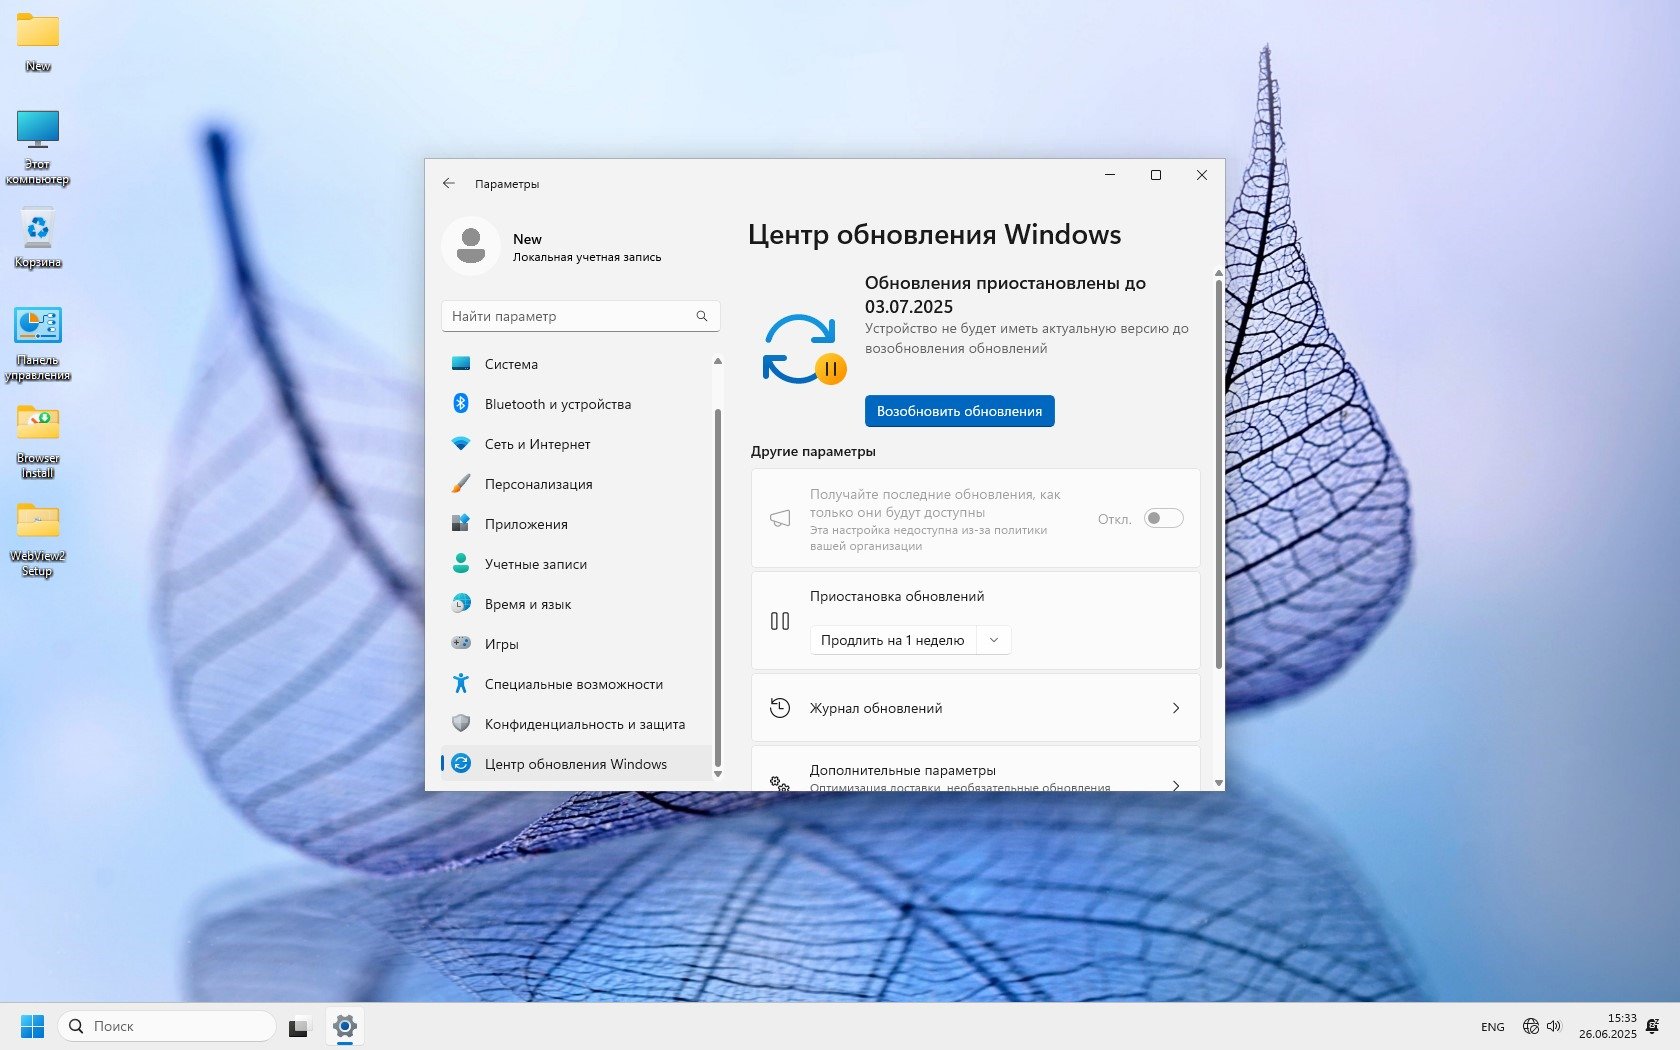This screenshot has width=1680, height=1050.
Task: Maximize the Параметры window
Action: tap(1156, 175)
